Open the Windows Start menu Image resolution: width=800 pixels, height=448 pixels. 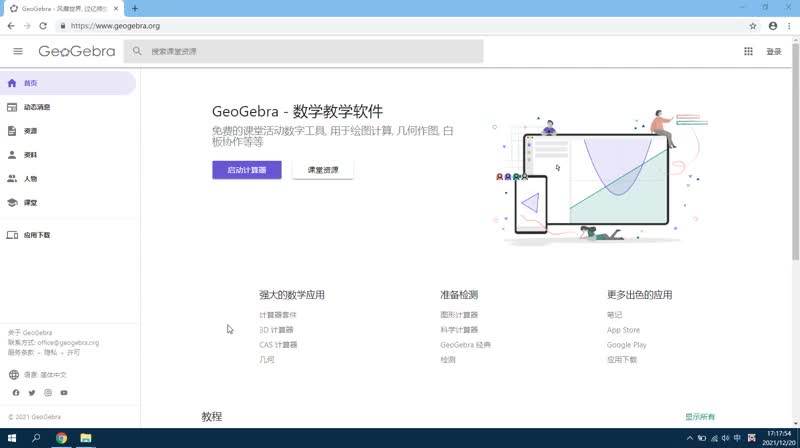(x=12, y=438)
